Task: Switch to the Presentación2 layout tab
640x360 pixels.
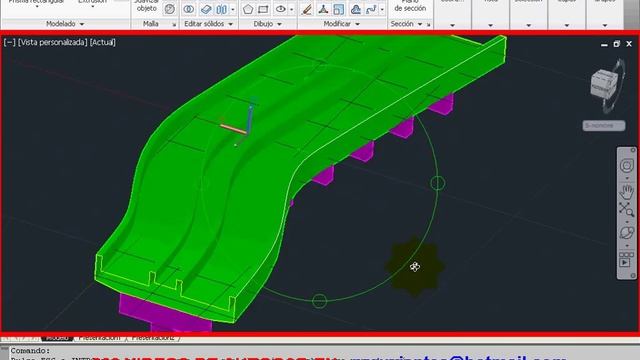Action: [153, 338]
